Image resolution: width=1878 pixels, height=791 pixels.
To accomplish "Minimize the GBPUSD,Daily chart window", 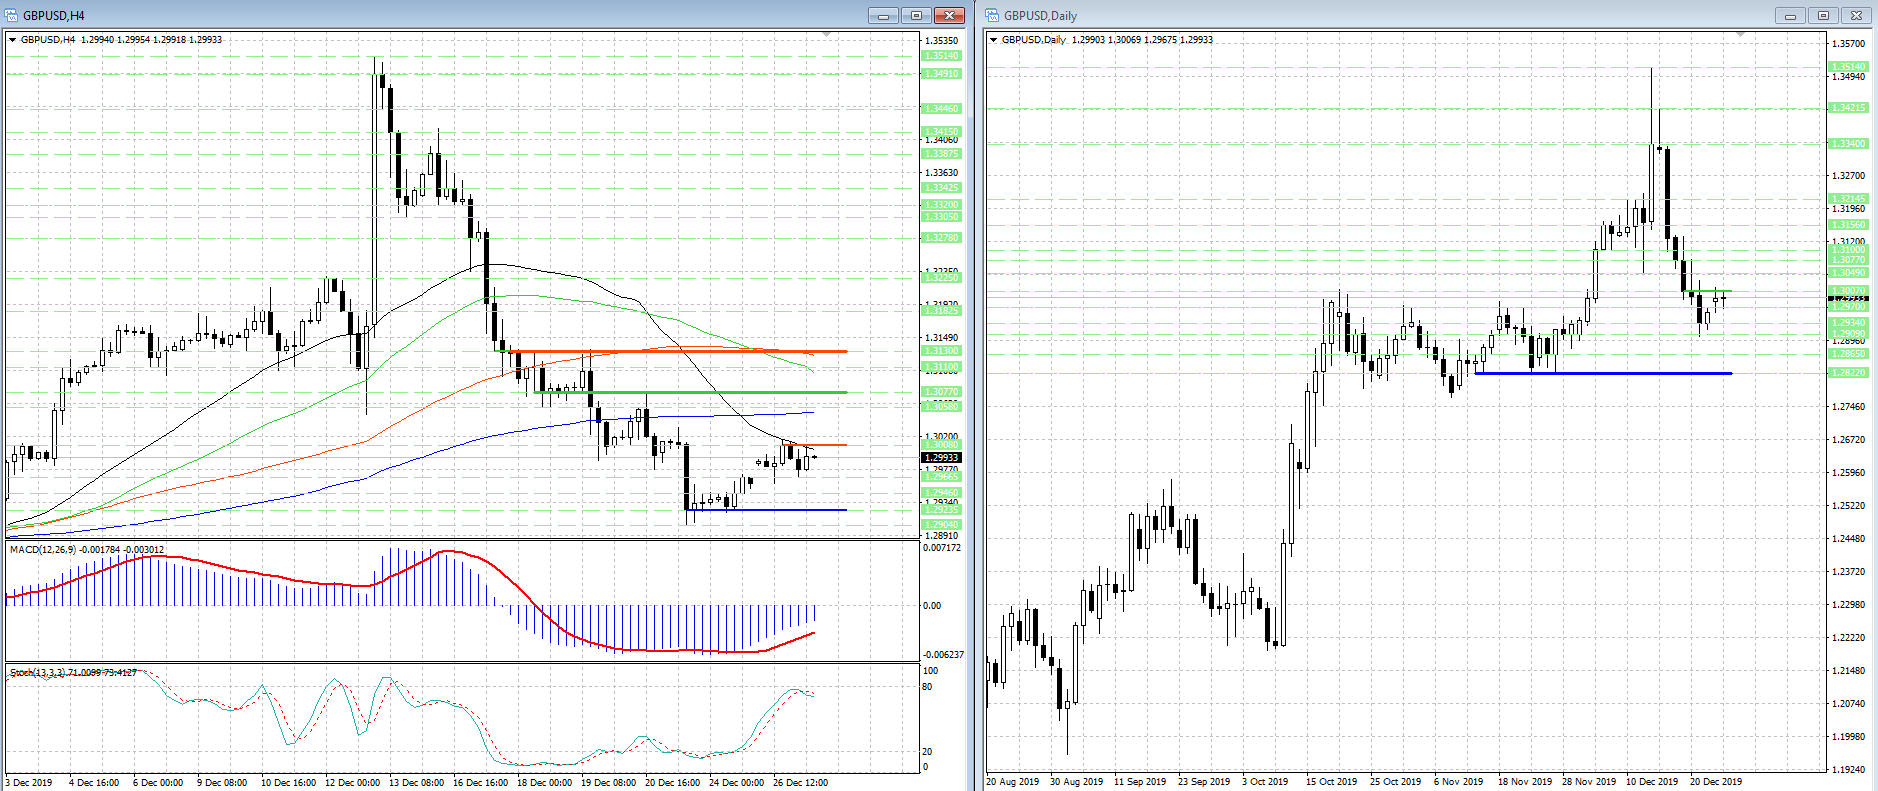I will coord(1790,15).
